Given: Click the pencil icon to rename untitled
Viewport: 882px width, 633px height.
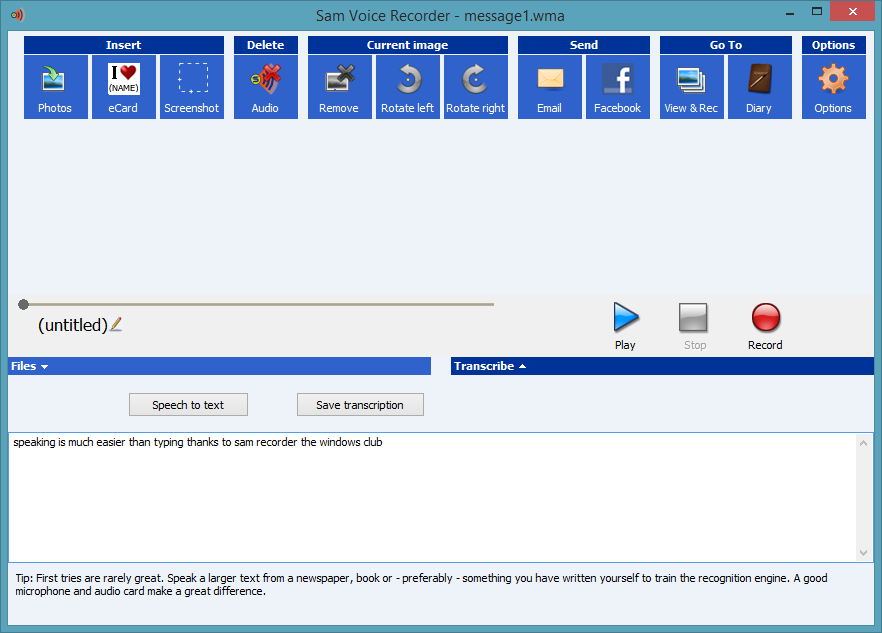Looking at the screenshot, I should pyautogui.click(x=116, y=325).
